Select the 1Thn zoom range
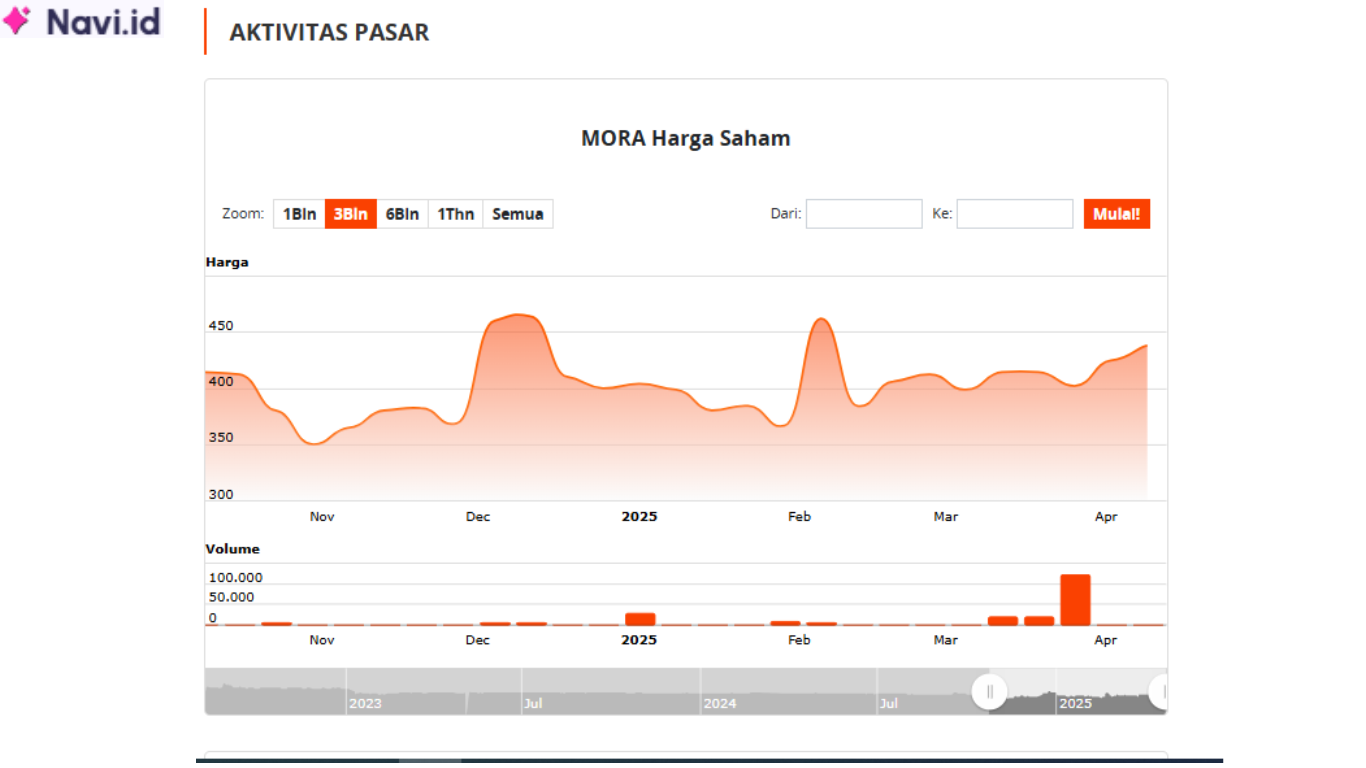 [456, 214]
